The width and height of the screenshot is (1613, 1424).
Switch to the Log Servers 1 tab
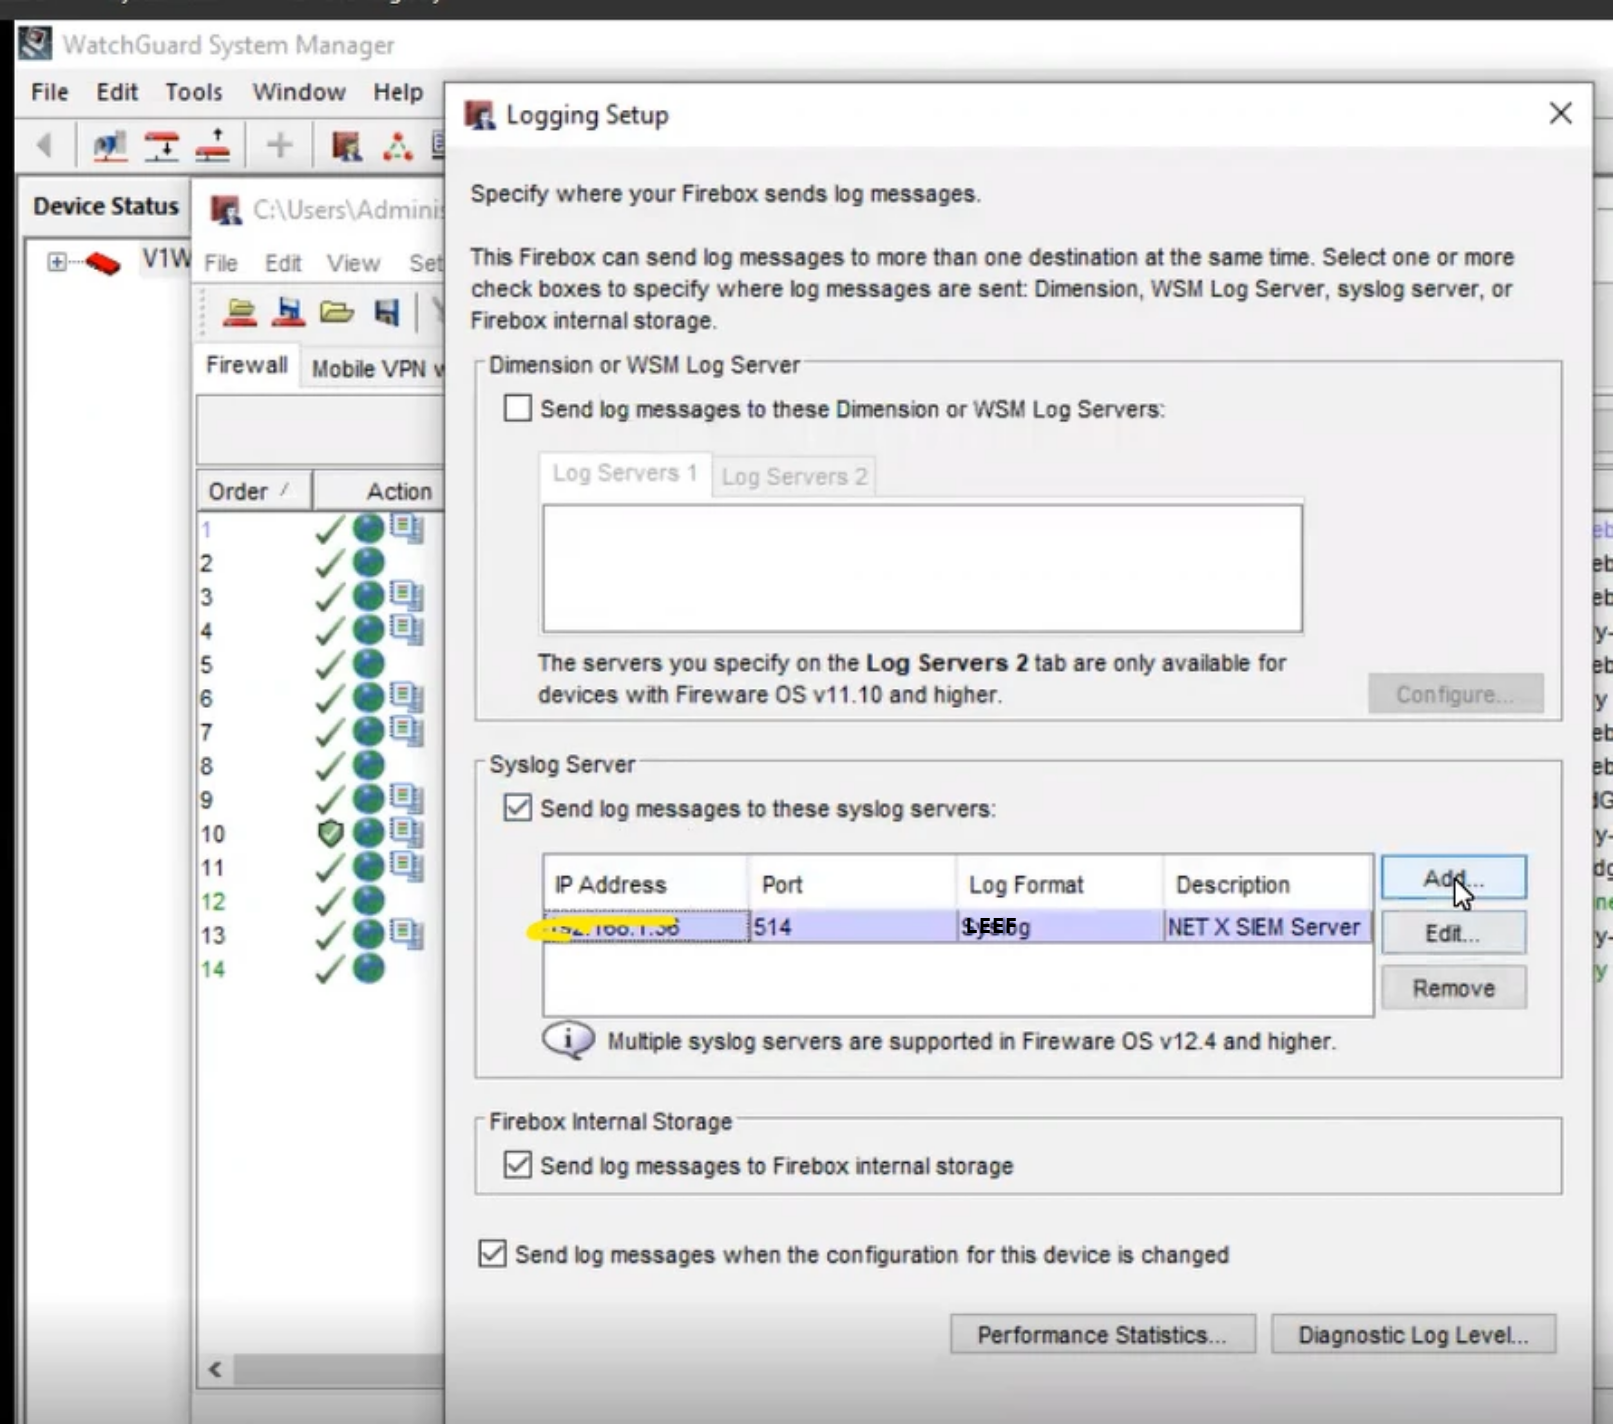click(x=625, y=474)
